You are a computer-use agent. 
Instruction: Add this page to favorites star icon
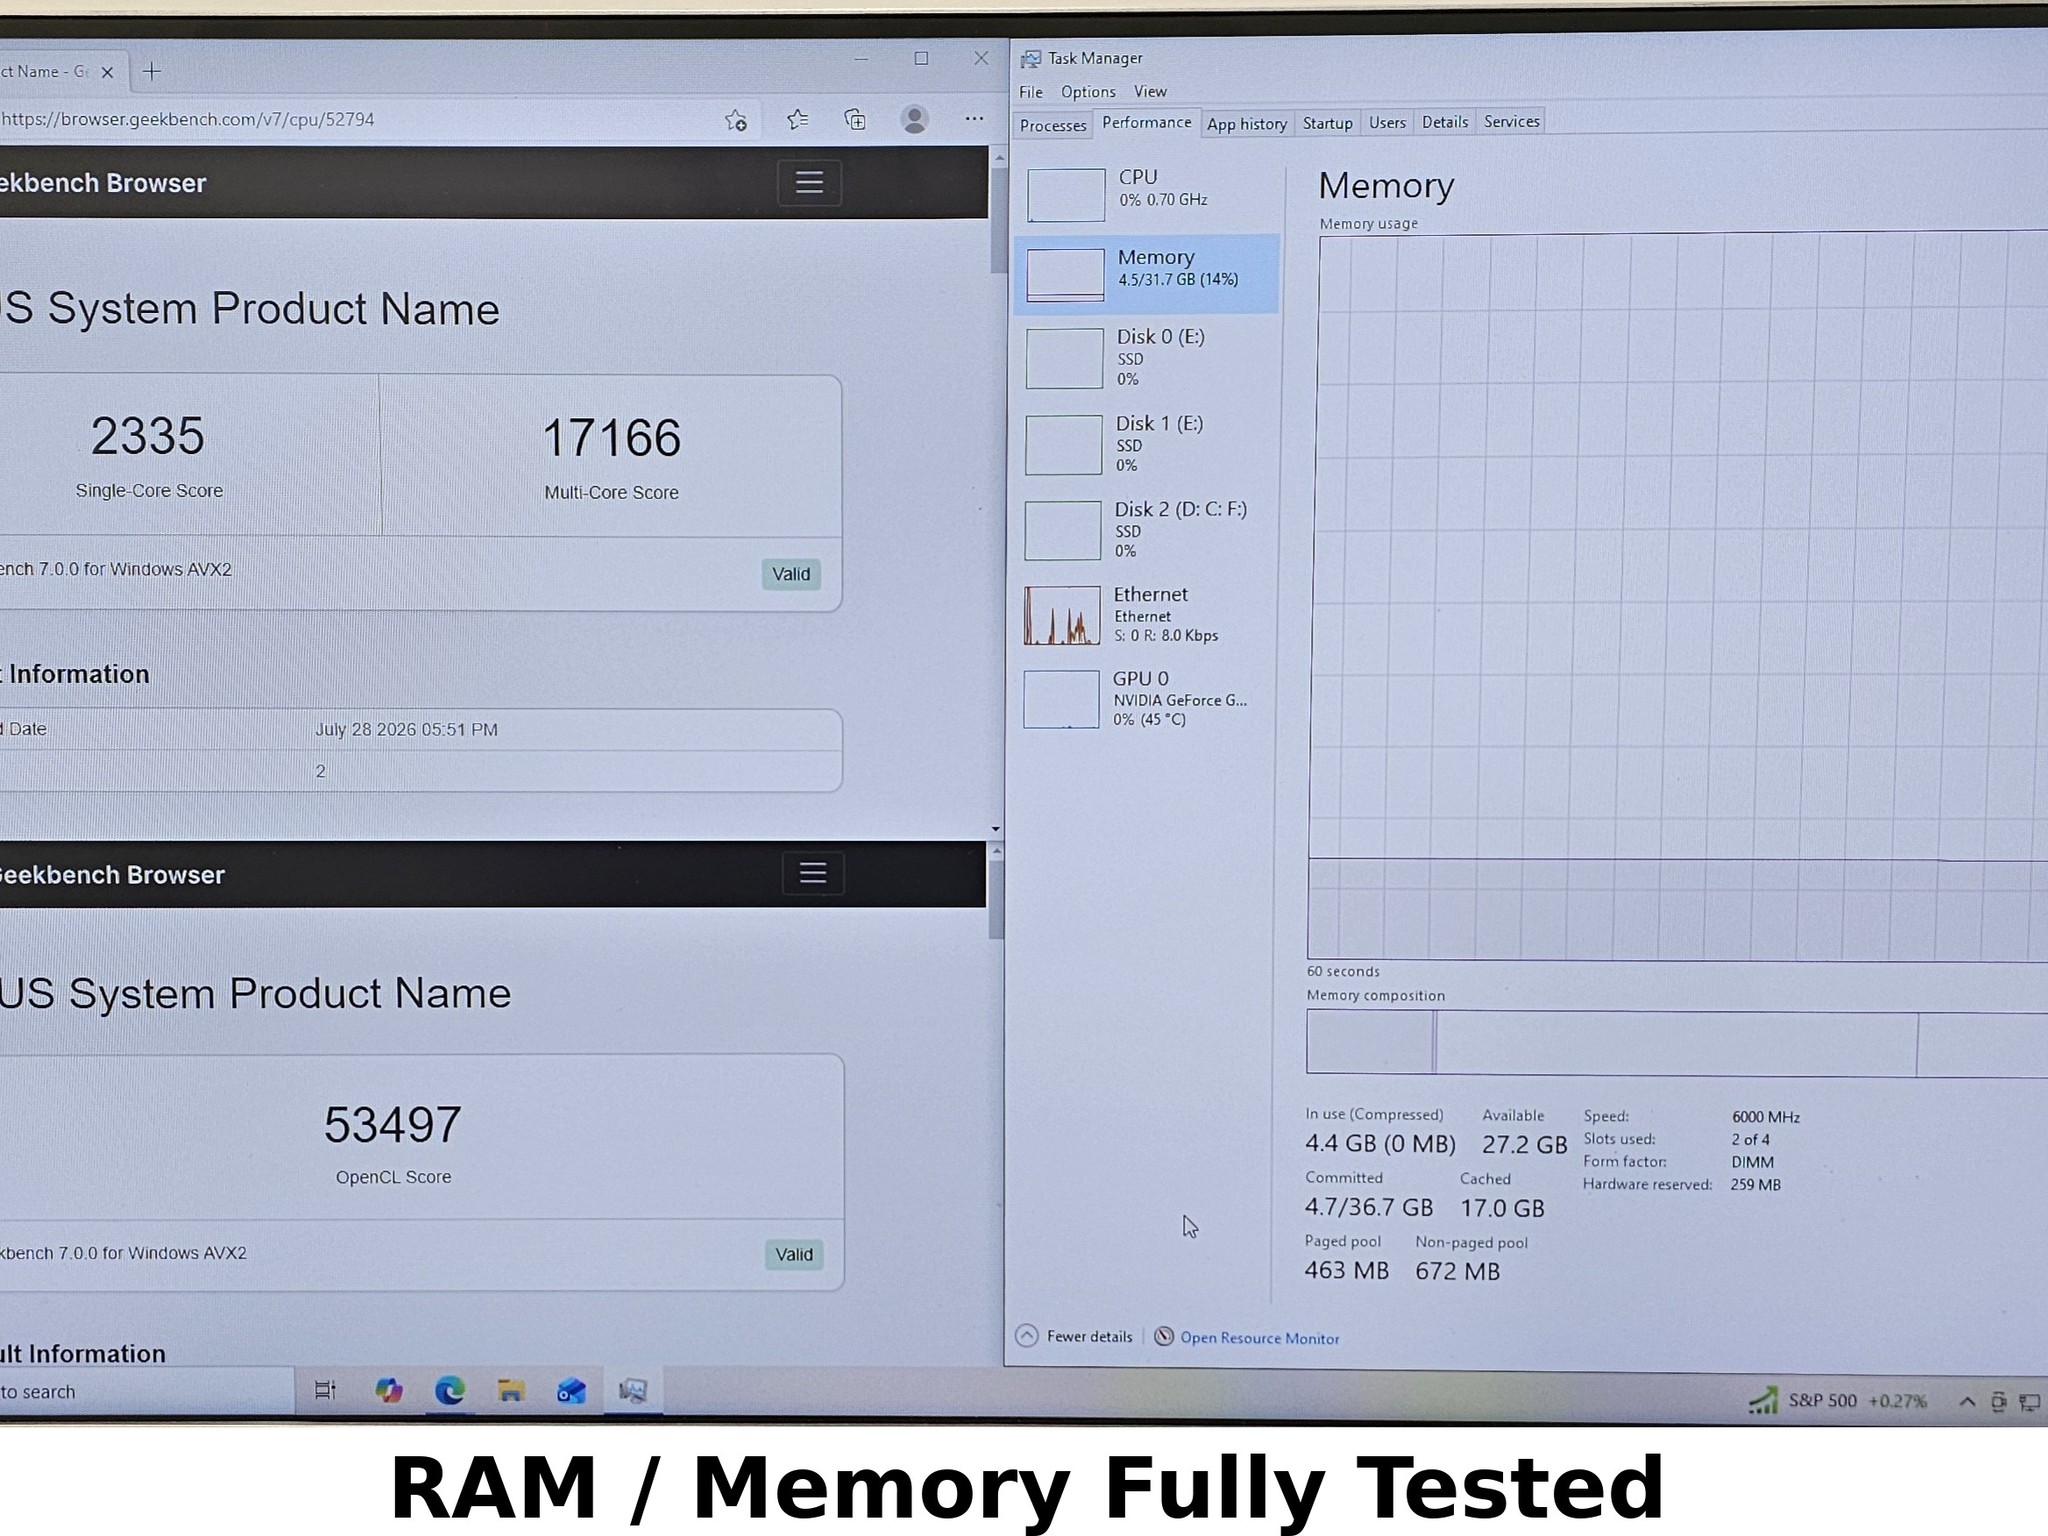[736, 120]
